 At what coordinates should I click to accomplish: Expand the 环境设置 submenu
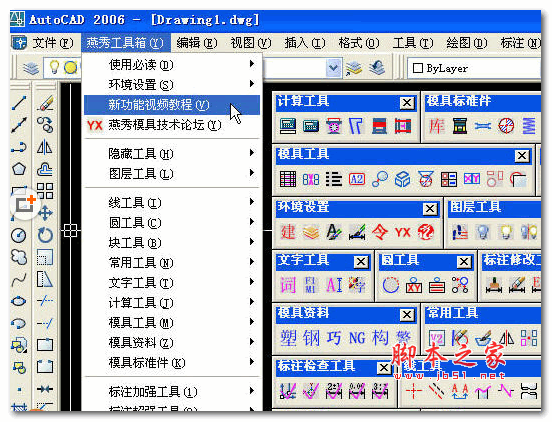coord(172,84)
